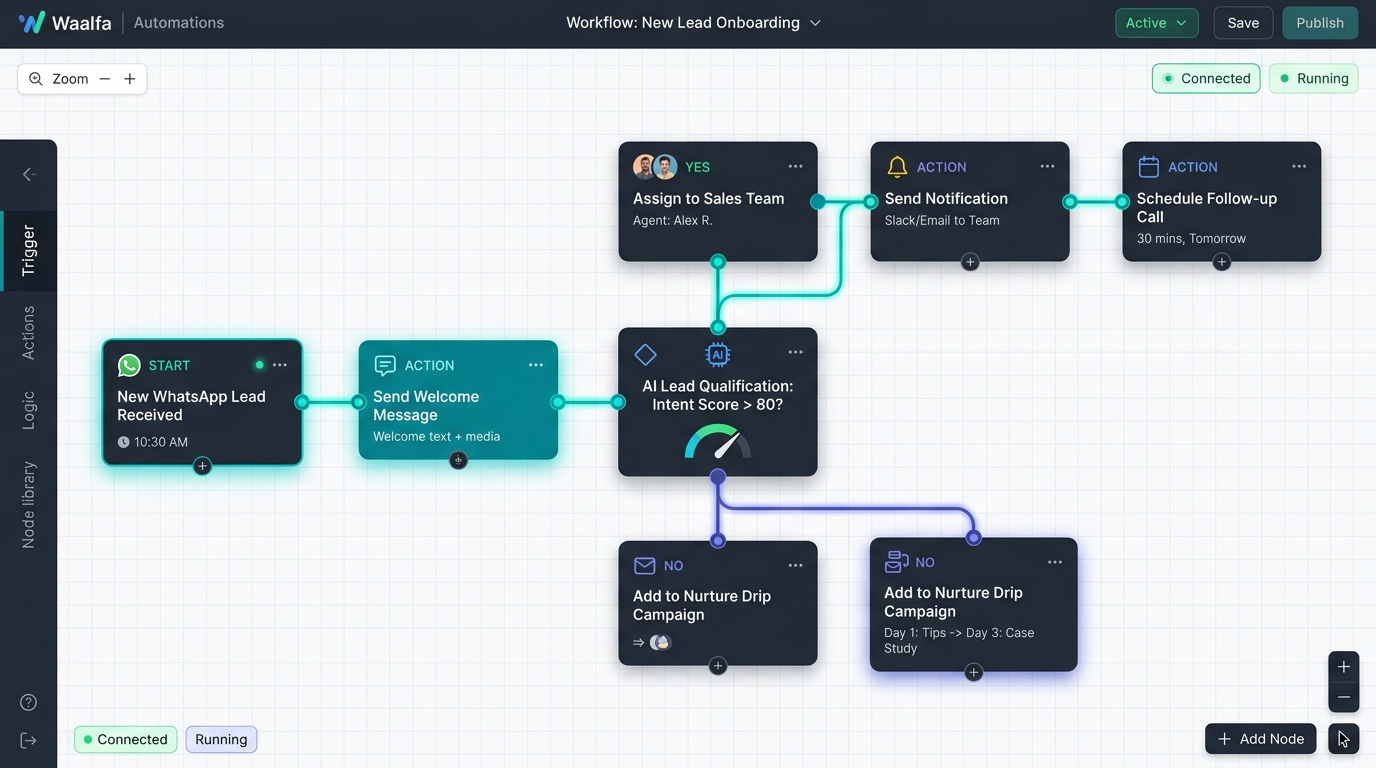The image size is (1376, 768).
Task: Open options menu of Day 1 Tips nurture node
Action: pos(1055,562)
